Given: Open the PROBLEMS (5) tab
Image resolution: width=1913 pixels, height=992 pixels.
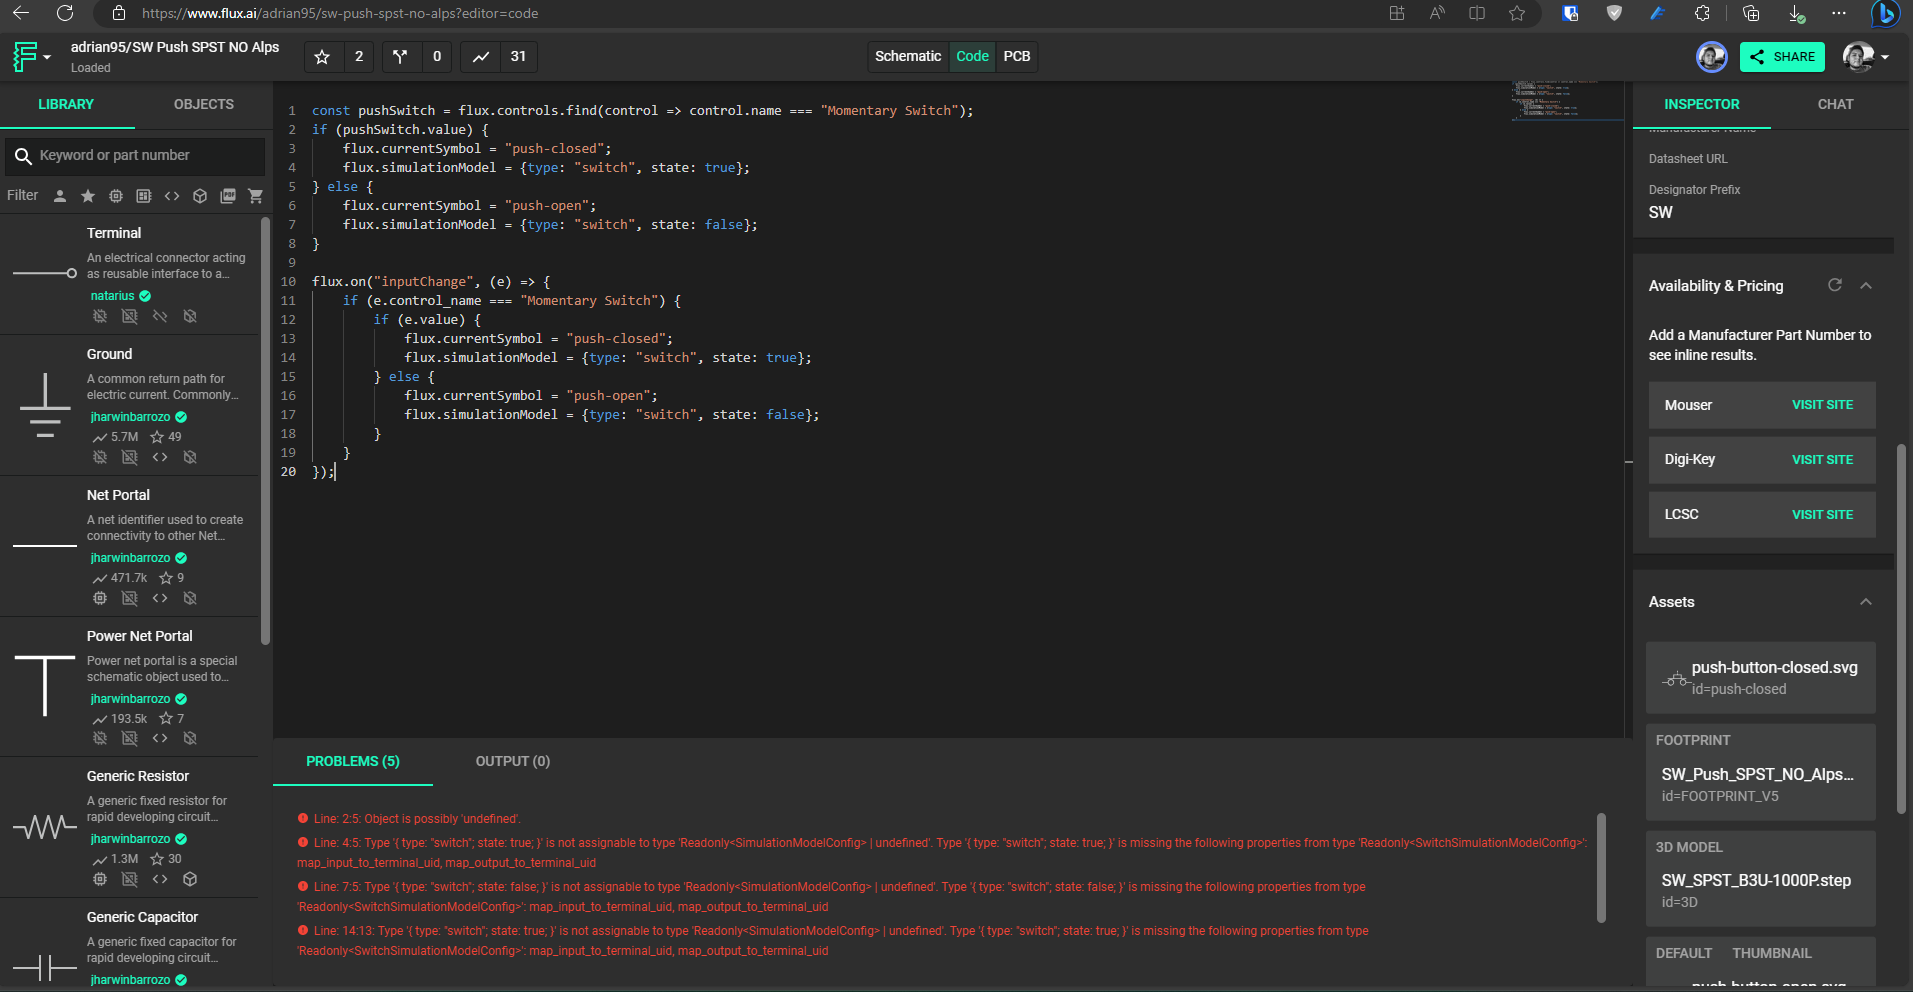Looking at the screenshot, I should coord(353,762).
